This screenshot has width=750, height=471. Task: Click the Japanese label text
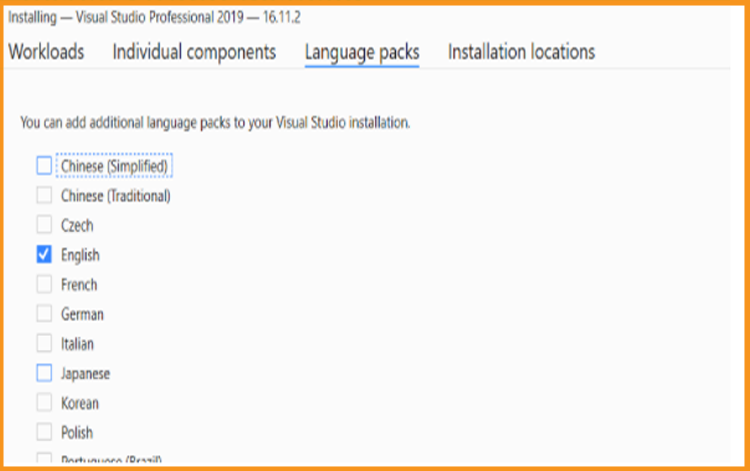click(85, 374)
